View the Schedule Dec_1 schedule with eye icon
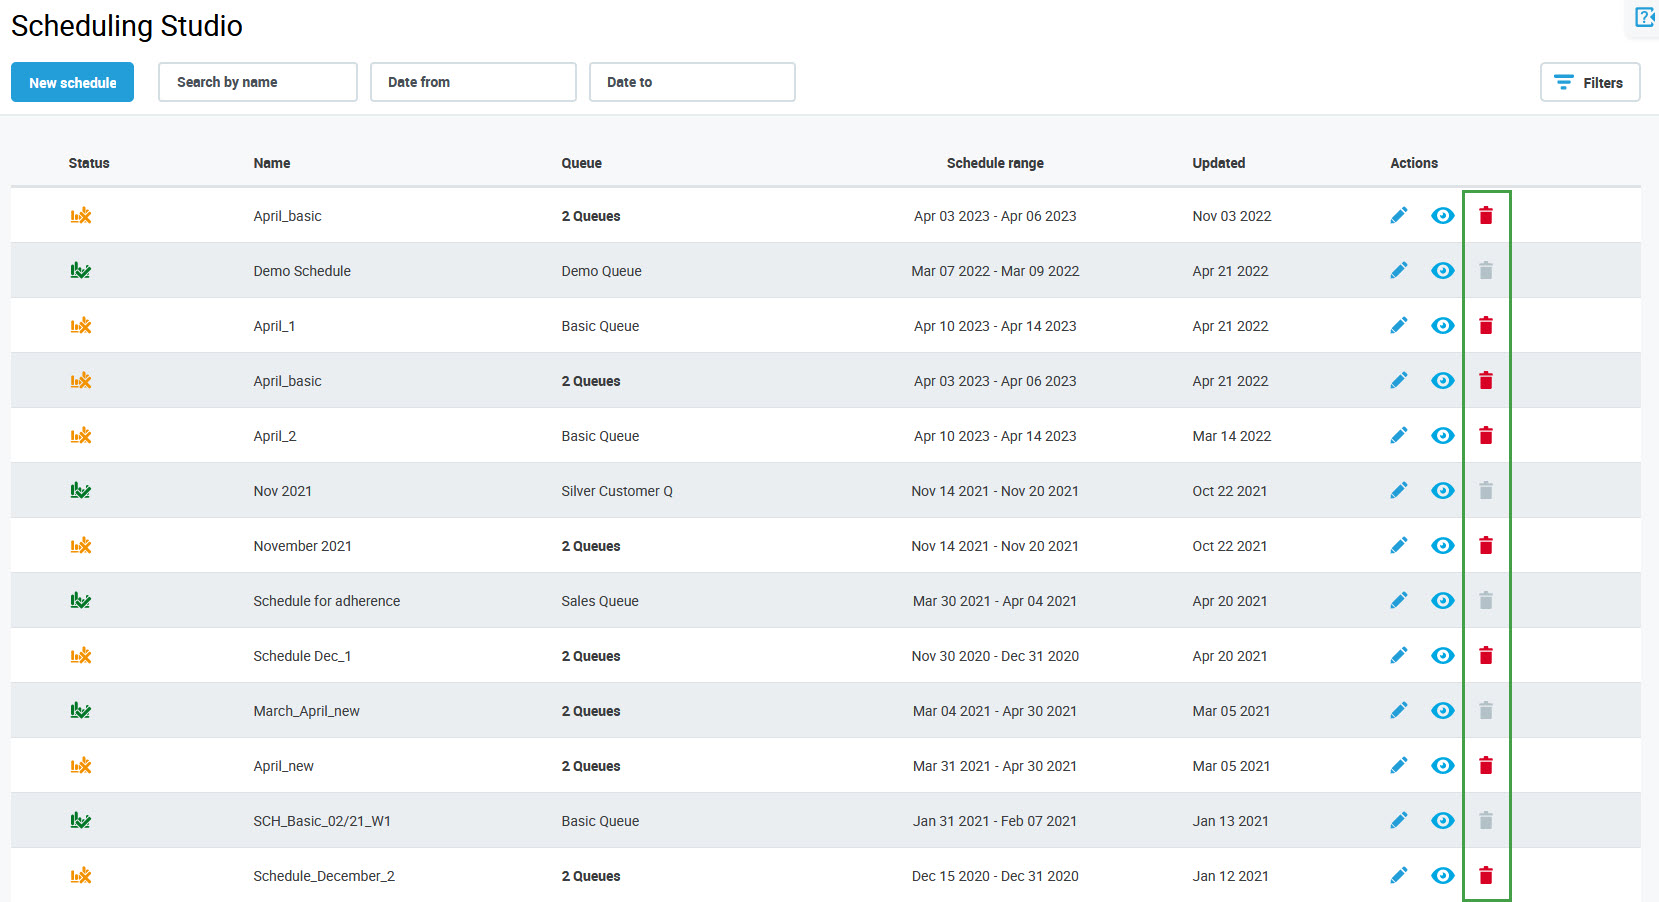 [x=1442, y=655]
